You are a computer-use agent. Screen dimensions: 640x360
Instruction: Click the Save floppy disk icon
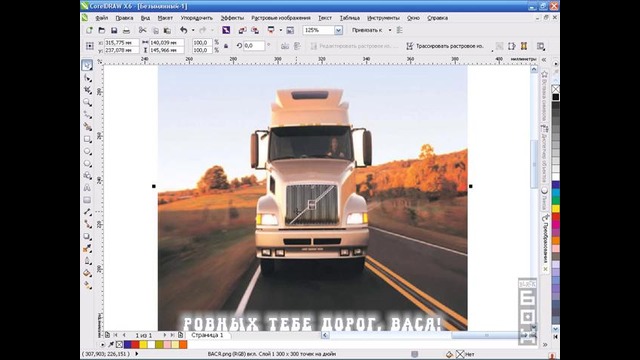click(x=114, y=30)
